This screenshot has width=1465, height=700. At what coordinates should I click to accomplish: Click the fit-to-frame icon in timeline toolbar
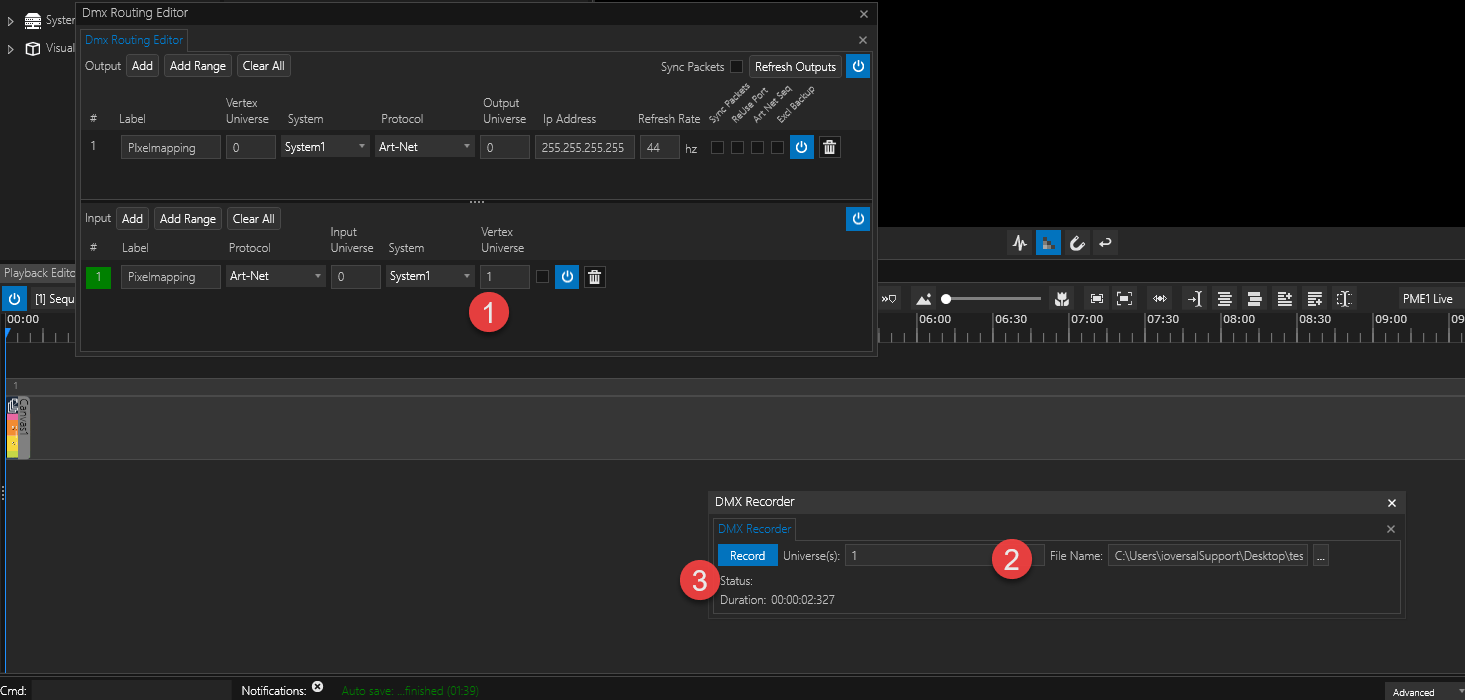[x=1097, y=299]
